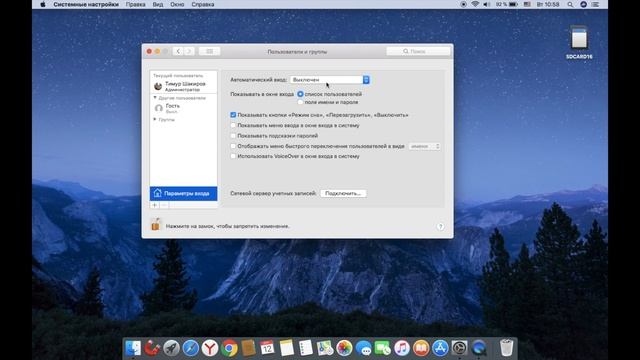Open Spotlight search in menu bar
The height and width of the screenshot is (360, 640).
click(570, 4)
